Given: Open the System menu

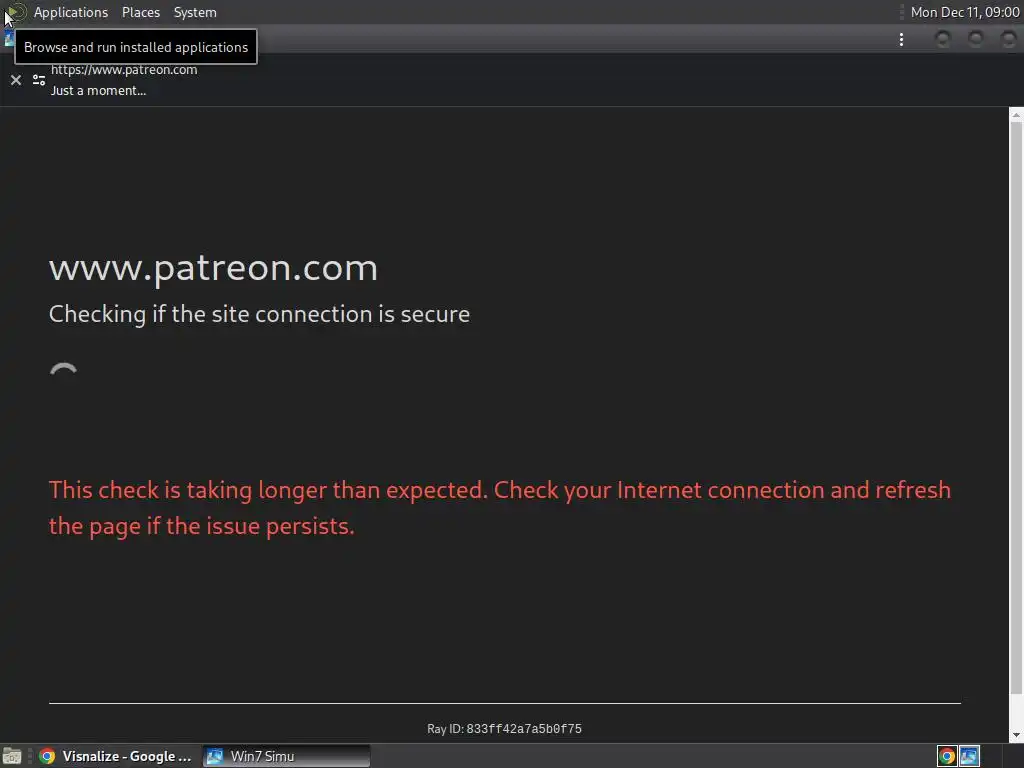Looking at the screenshot, I should [195, 12].
